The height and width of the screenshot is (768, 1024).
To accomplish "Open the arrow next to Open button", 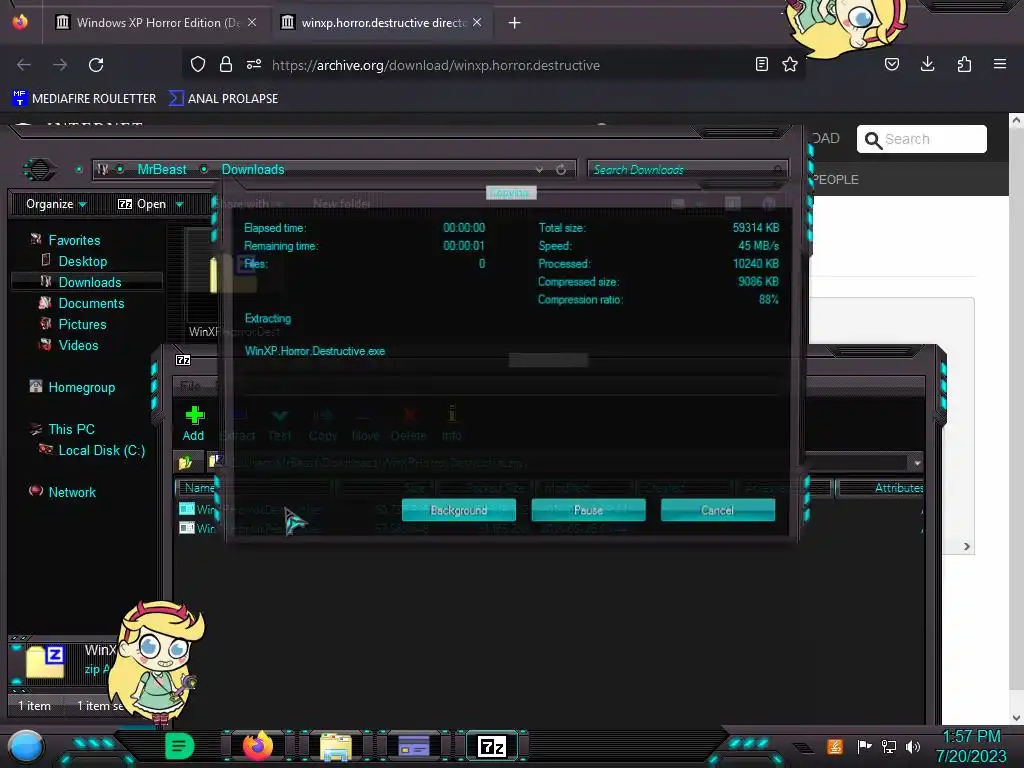I will (x=180, y=204).
